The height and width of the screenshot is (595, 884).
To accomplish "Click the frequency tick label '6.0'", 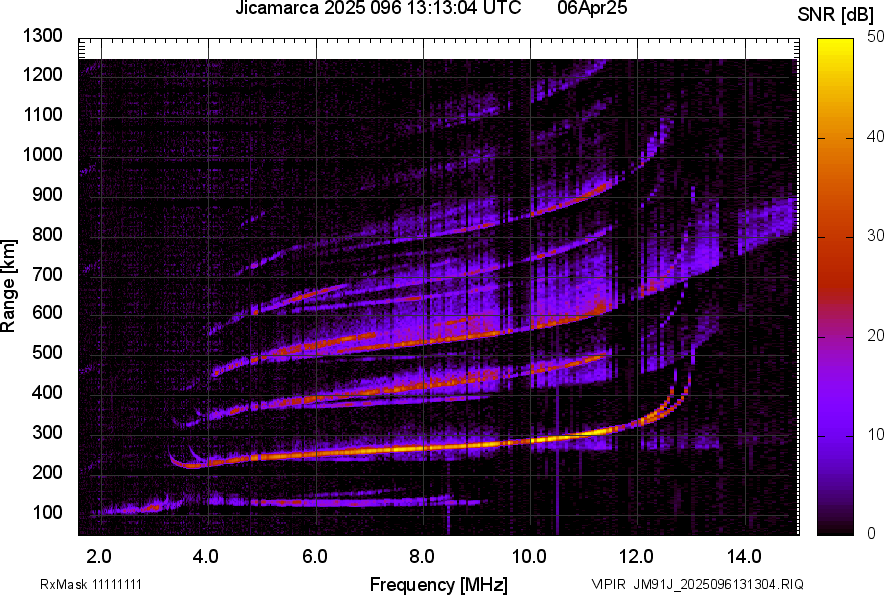I will coord(315,557).
